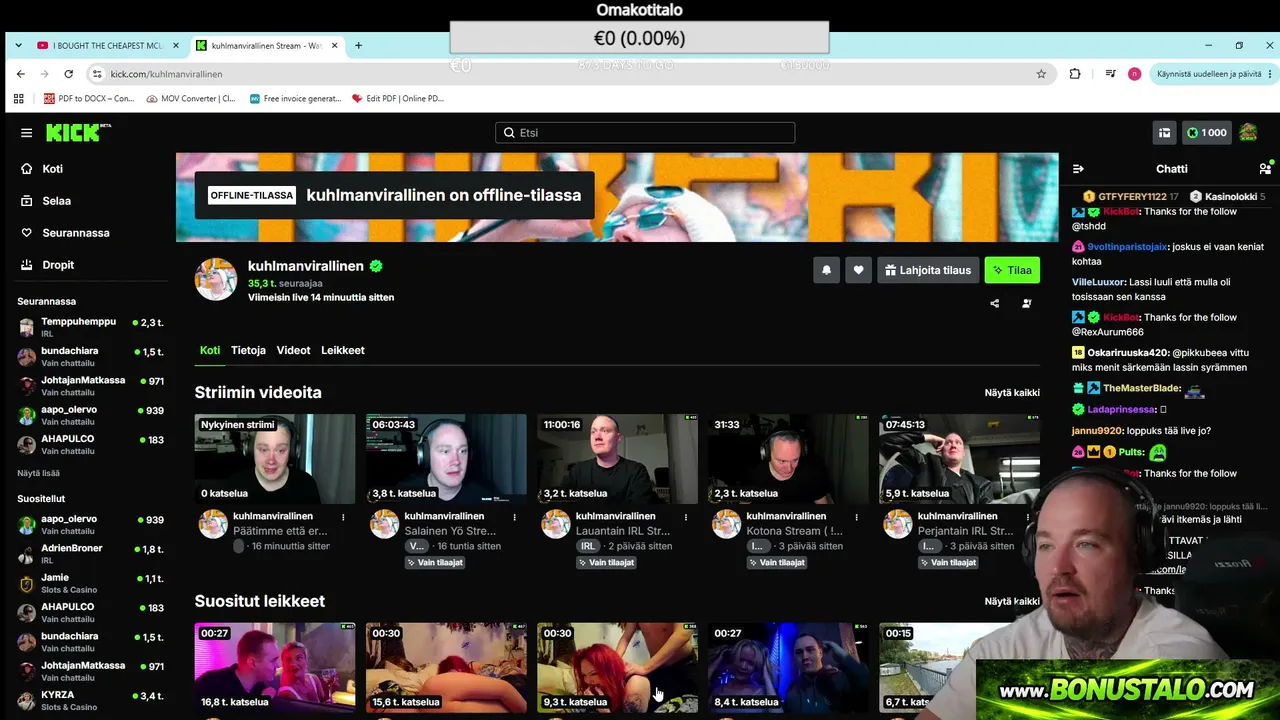Screen dimensions: 1280x720
Task: Select the Koti channel tab
Action: click(x=210, y=350)
